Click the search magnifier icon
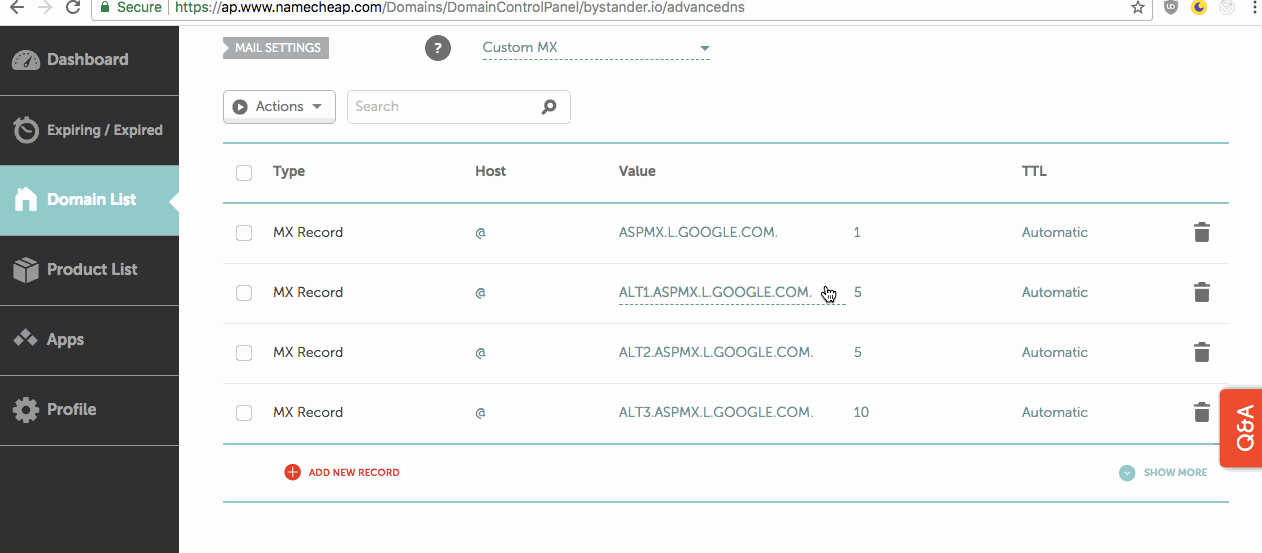 (x=549, y=107)
